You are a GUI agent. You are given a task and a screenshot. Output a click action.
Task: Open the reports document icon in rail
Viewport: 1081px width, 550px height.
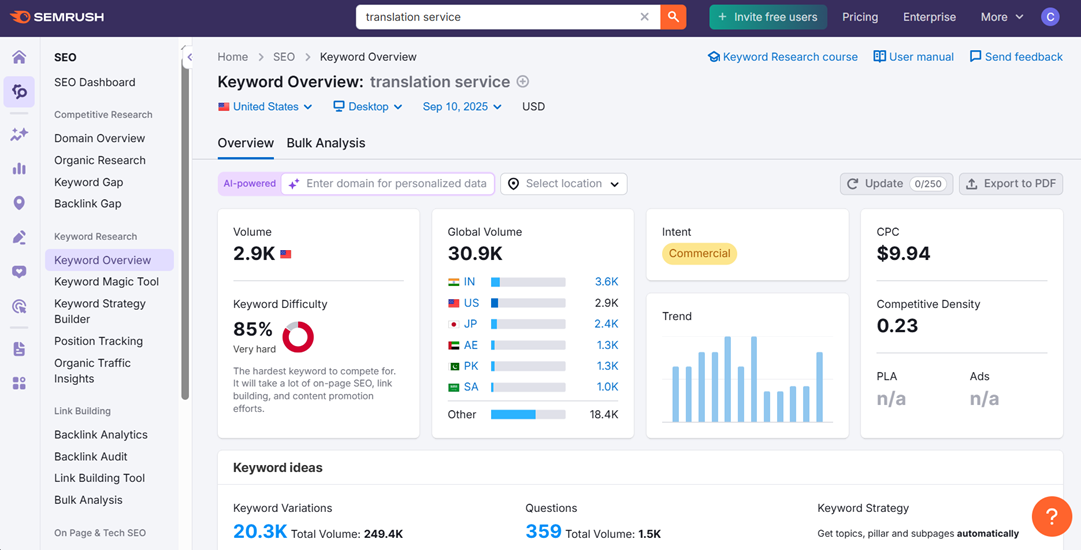[x=19, y=349]
